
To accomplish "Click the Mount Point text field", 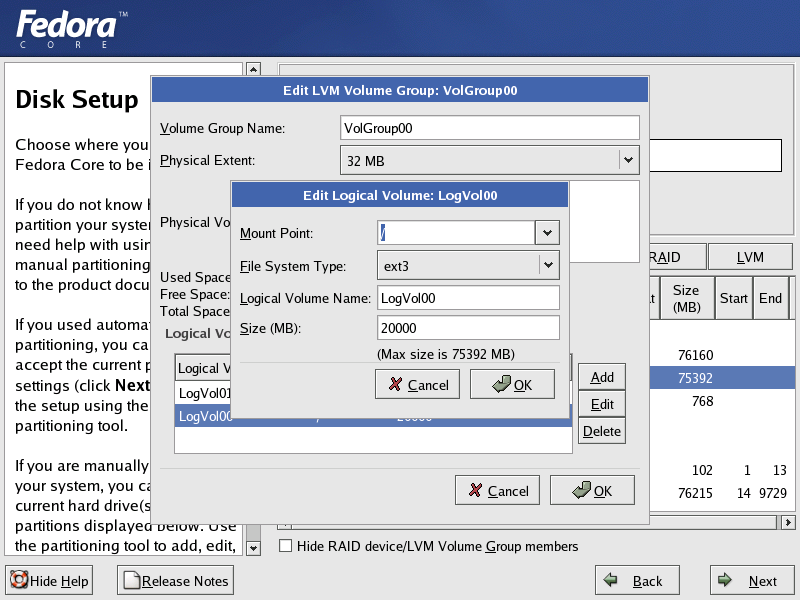I will coord(456,233).
